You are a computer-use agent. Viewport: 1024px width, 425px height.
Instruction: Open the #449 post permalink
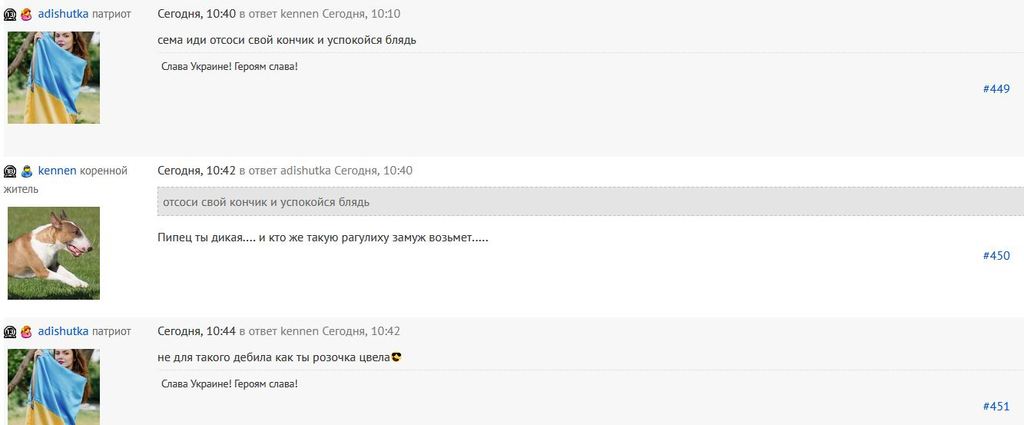[x=996, y=89]
